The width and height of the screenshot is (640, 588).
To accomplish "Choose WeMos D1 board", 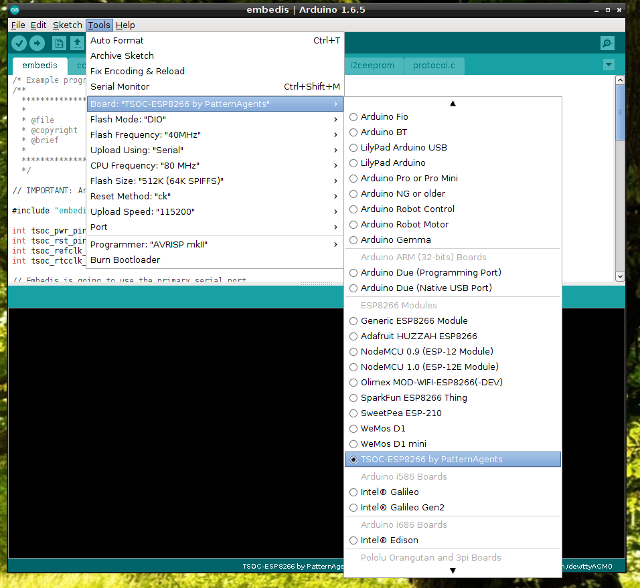I will point(453,429).
